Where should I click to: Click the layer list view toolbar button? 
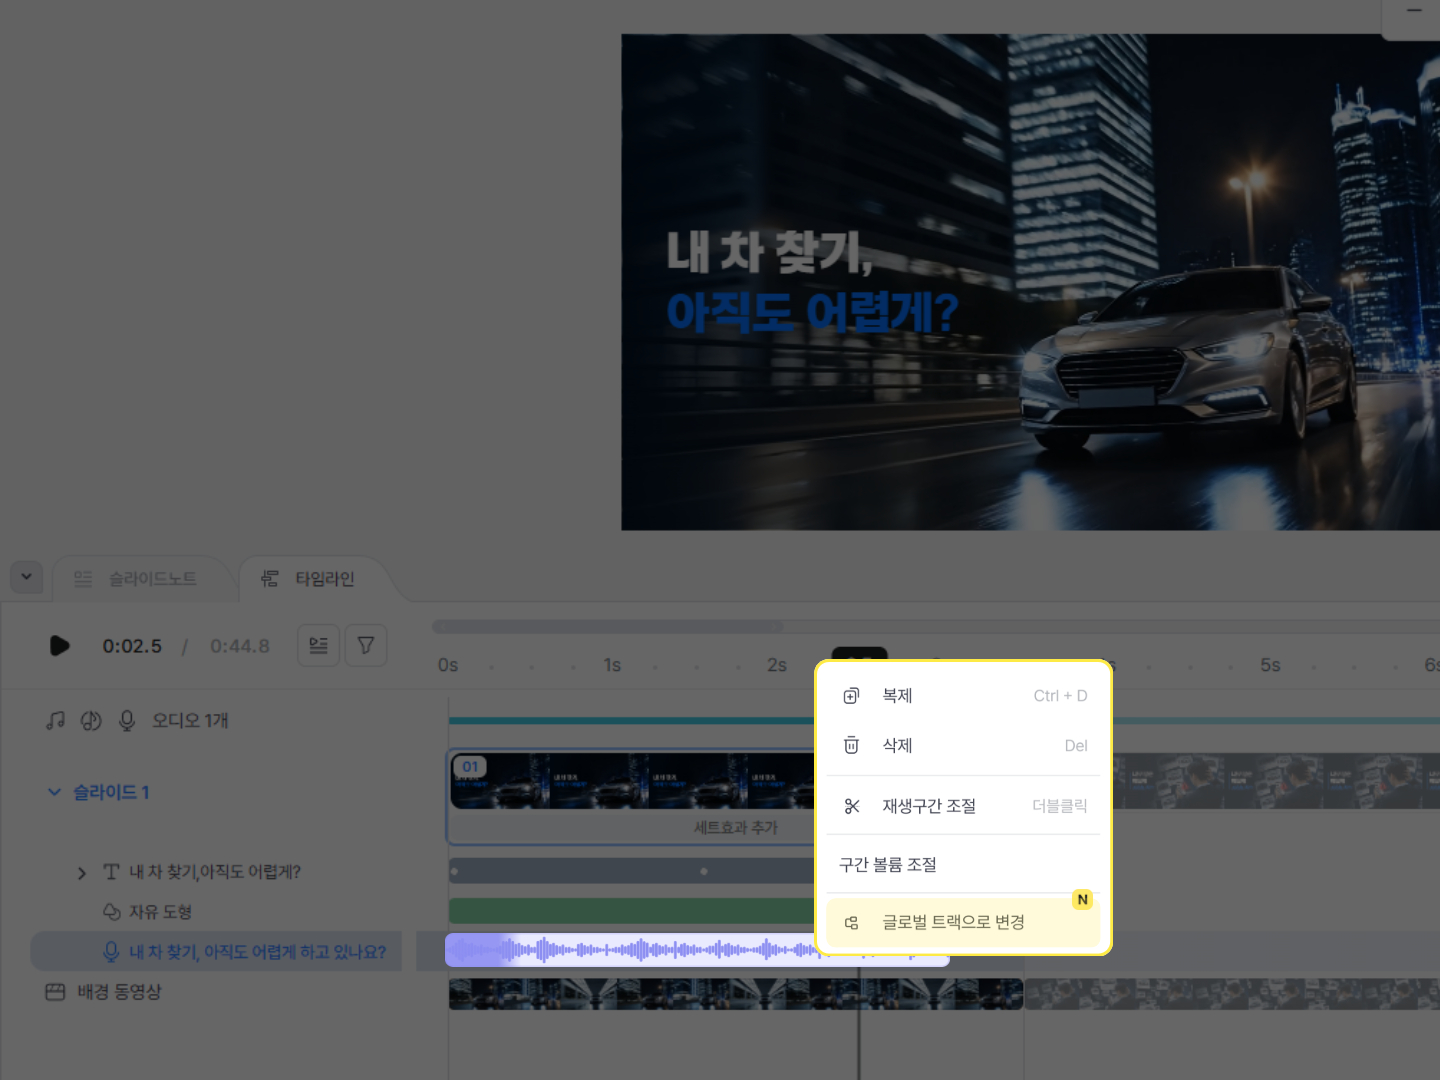[x=318, y=646]
